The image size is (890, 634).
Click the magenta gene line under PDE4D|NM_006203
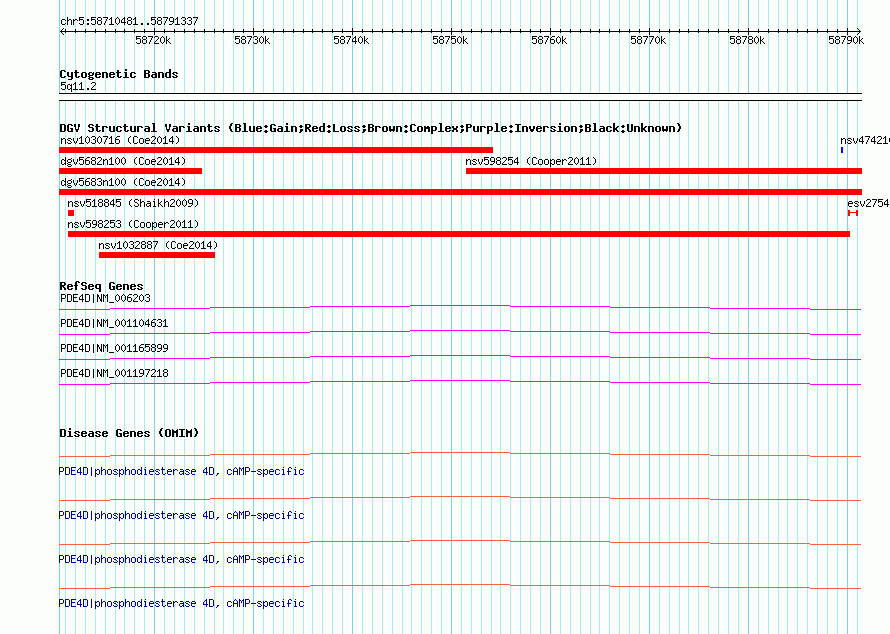point(460,308)
